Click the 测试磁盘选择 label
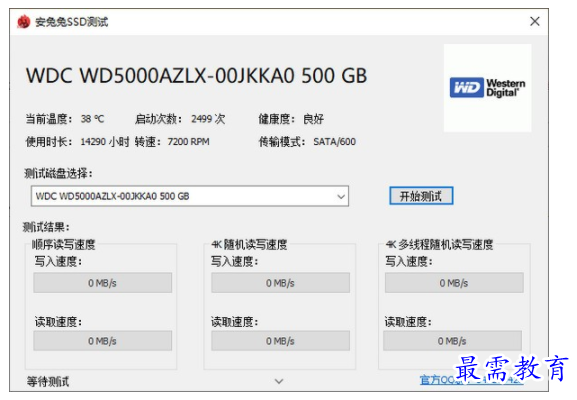Screen dimensions: 577x400 click(x=58, y=173)
